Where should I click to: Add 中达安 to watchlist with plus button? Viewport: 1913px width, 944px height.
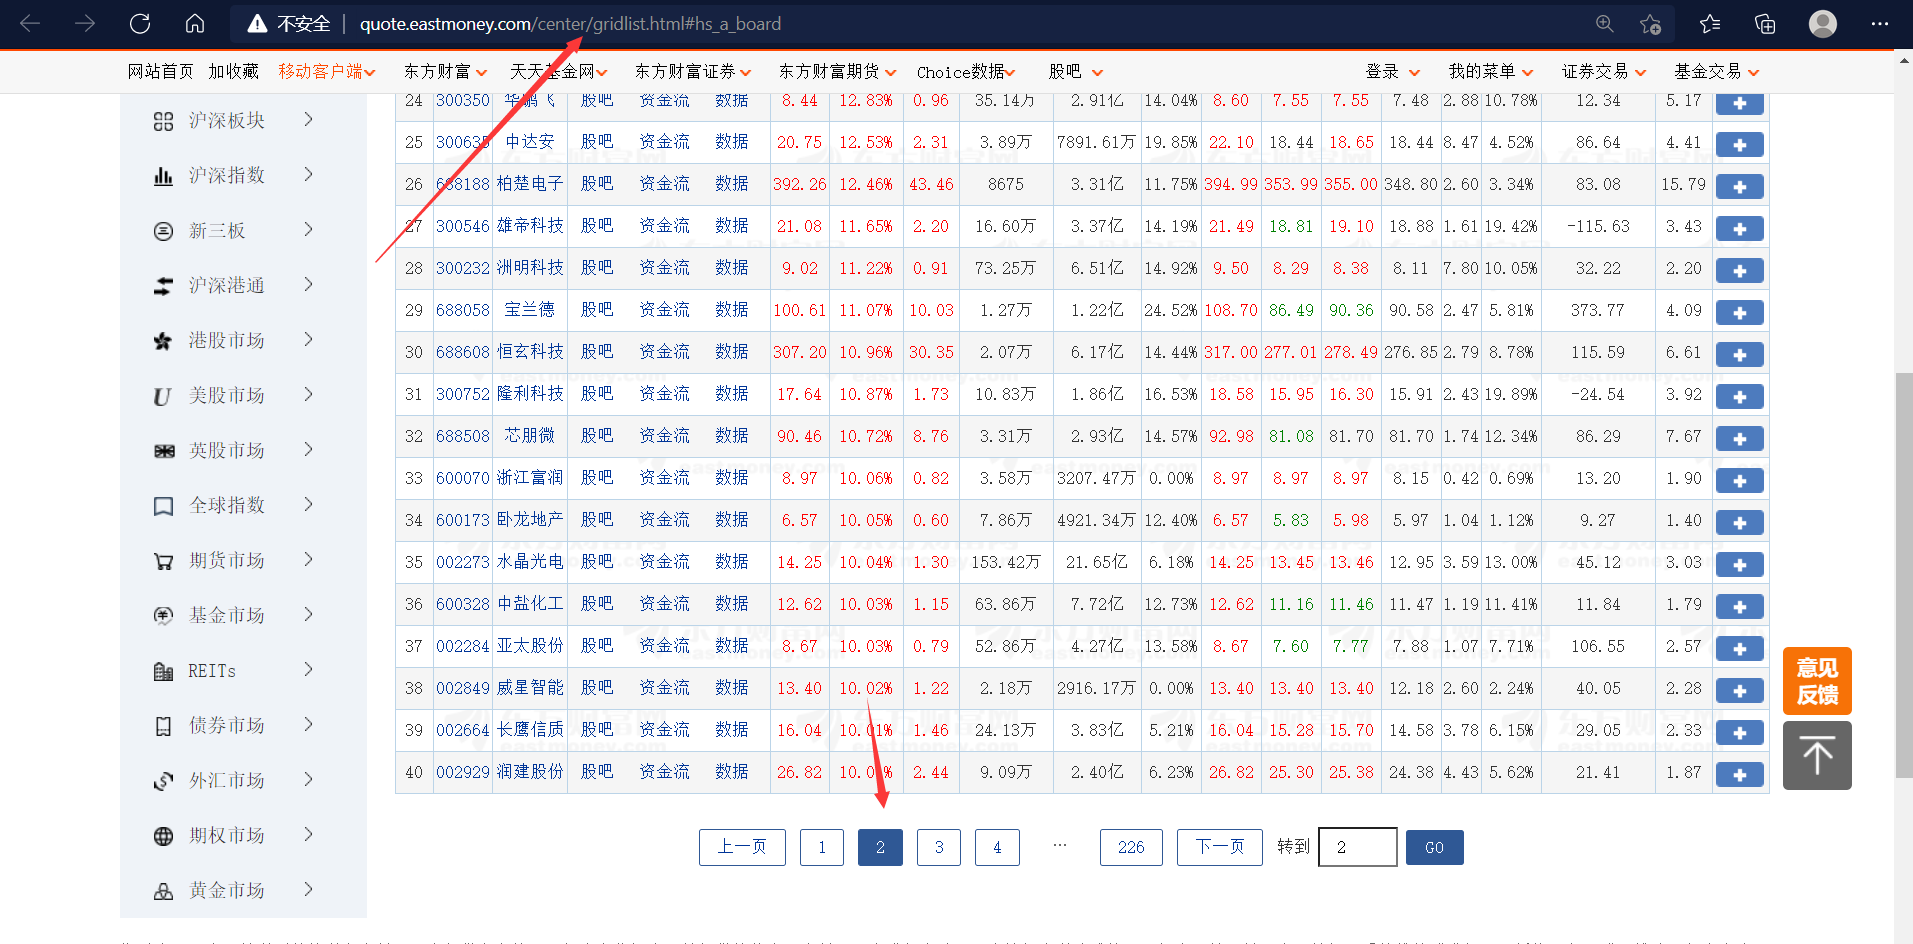[1740, 145]
